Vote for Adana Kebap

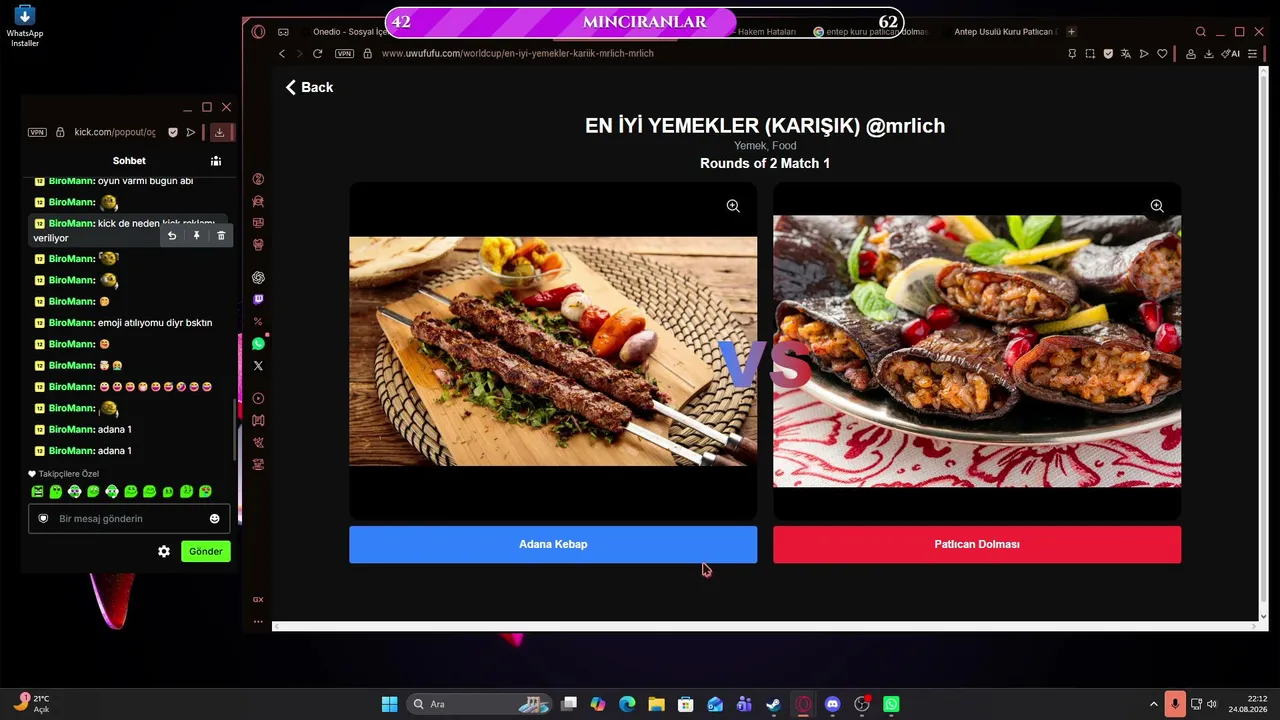click(x=553, y=544)
